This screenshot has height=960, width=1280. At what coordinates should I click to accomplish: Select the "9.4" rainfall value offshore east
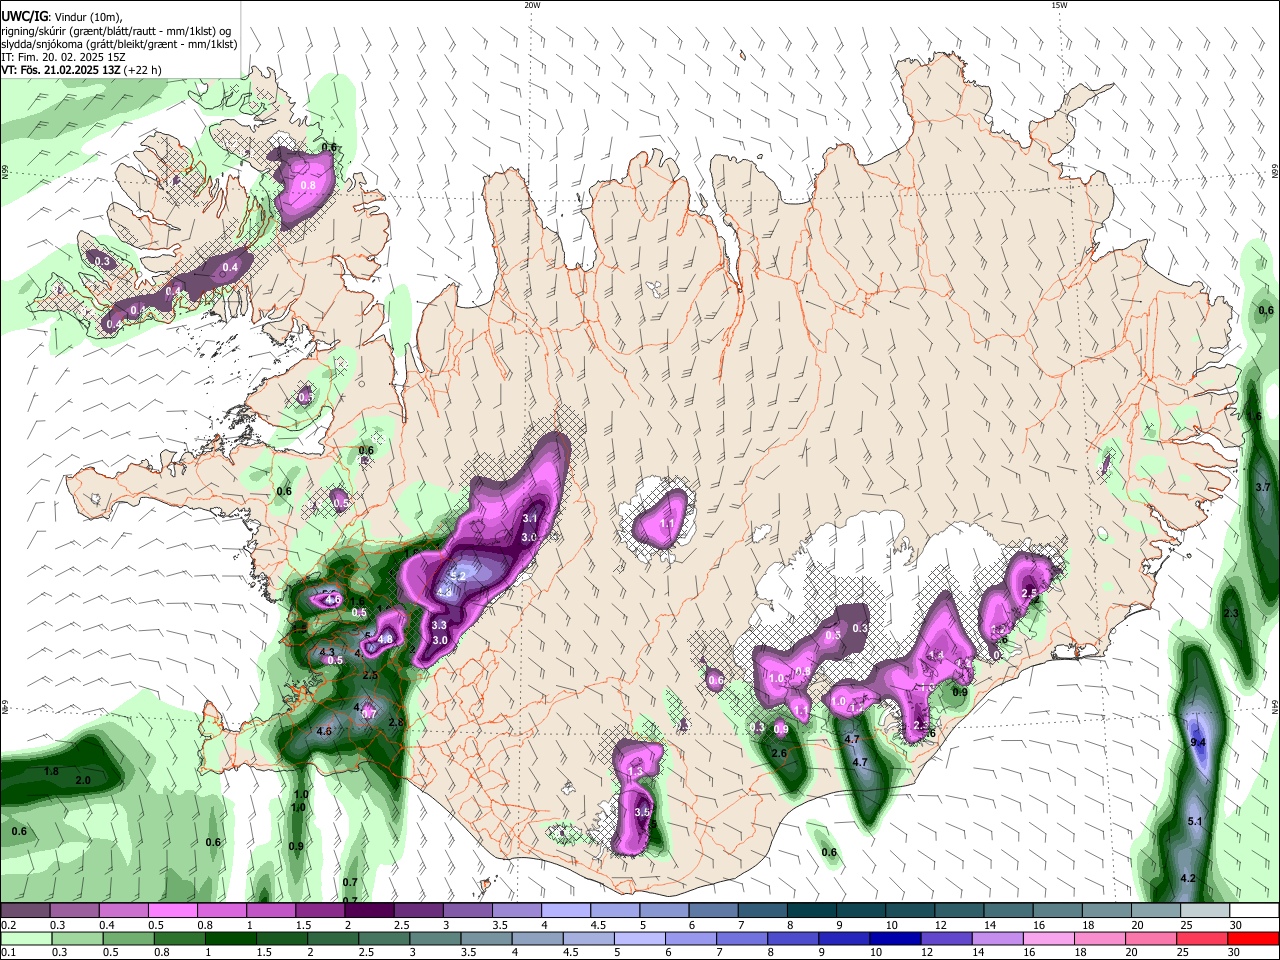coord(1198,742)
